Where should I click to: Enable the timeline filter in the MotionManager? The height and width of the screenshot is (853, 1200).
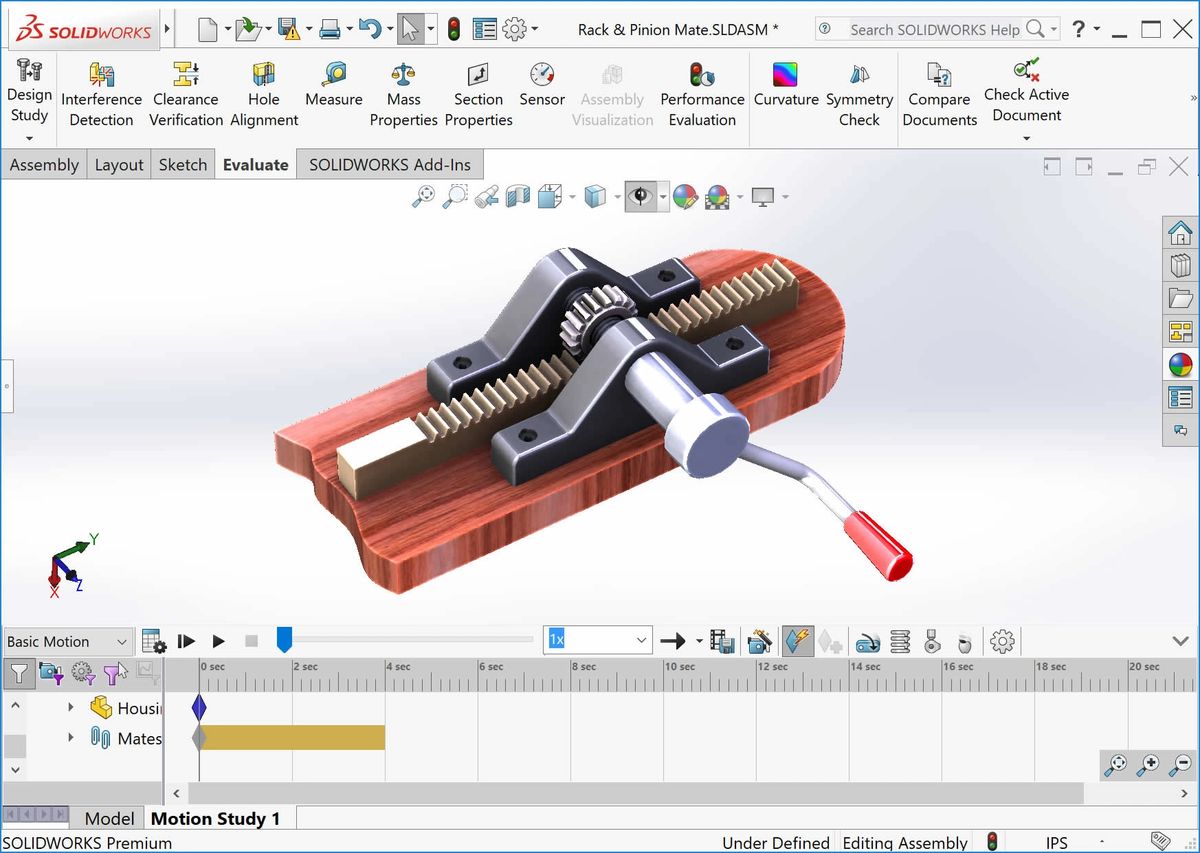pyautogui.click(x=19, y=673)
